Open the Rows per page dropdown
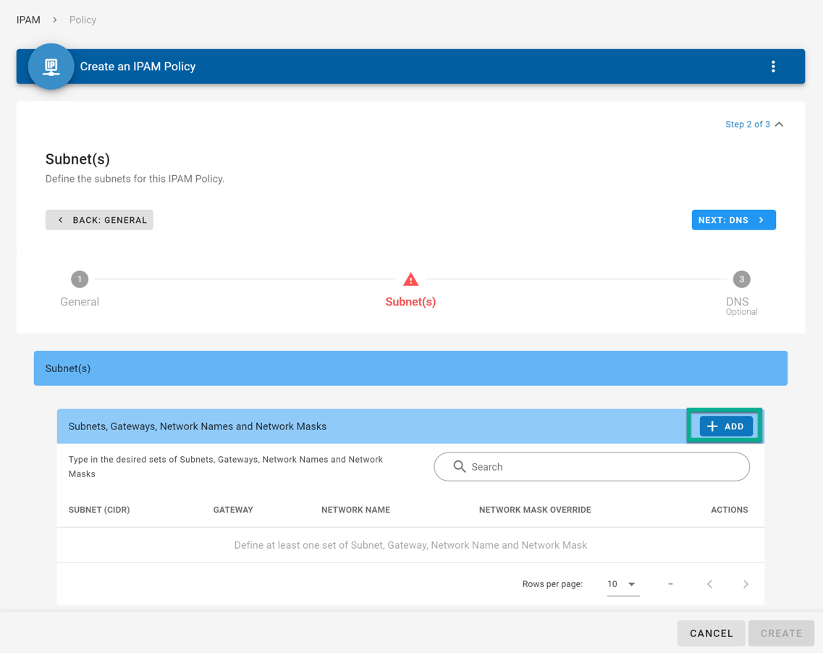This screenshot has height=654, width=824. point(623,584)
